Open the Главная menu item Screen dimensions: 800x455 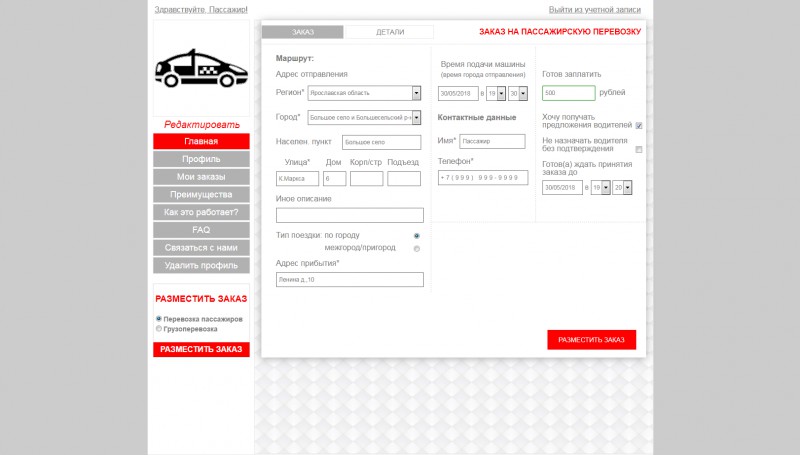point(201,141)
